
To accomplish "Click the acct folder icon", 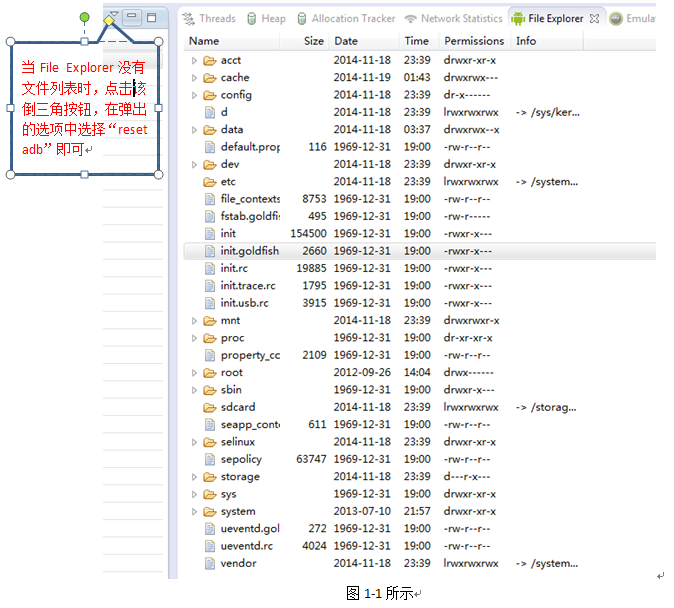I will pos(209,61).
